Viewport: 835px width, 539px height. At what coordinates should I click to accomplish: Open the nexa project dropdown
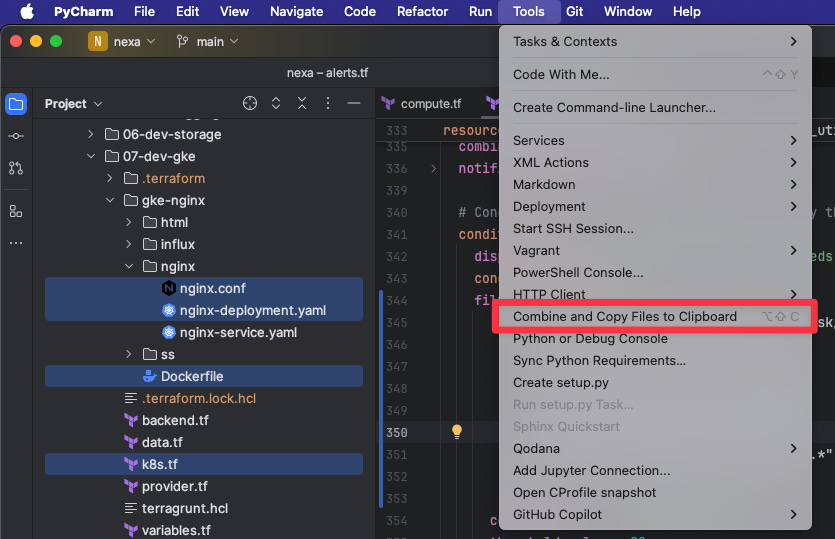pos(135,42)
